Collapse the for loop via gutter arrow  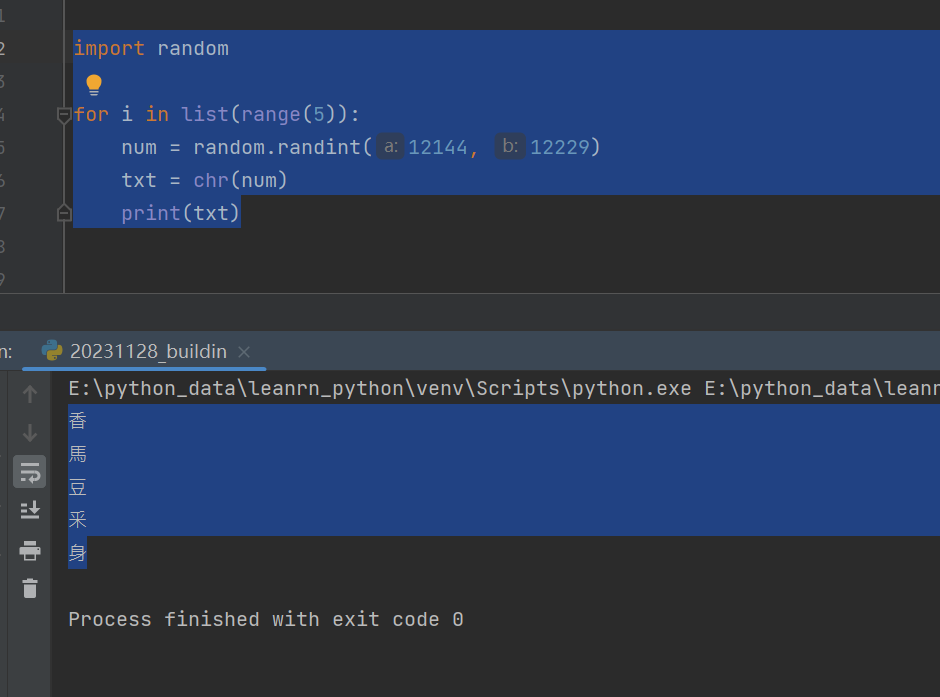click(63, 114)
